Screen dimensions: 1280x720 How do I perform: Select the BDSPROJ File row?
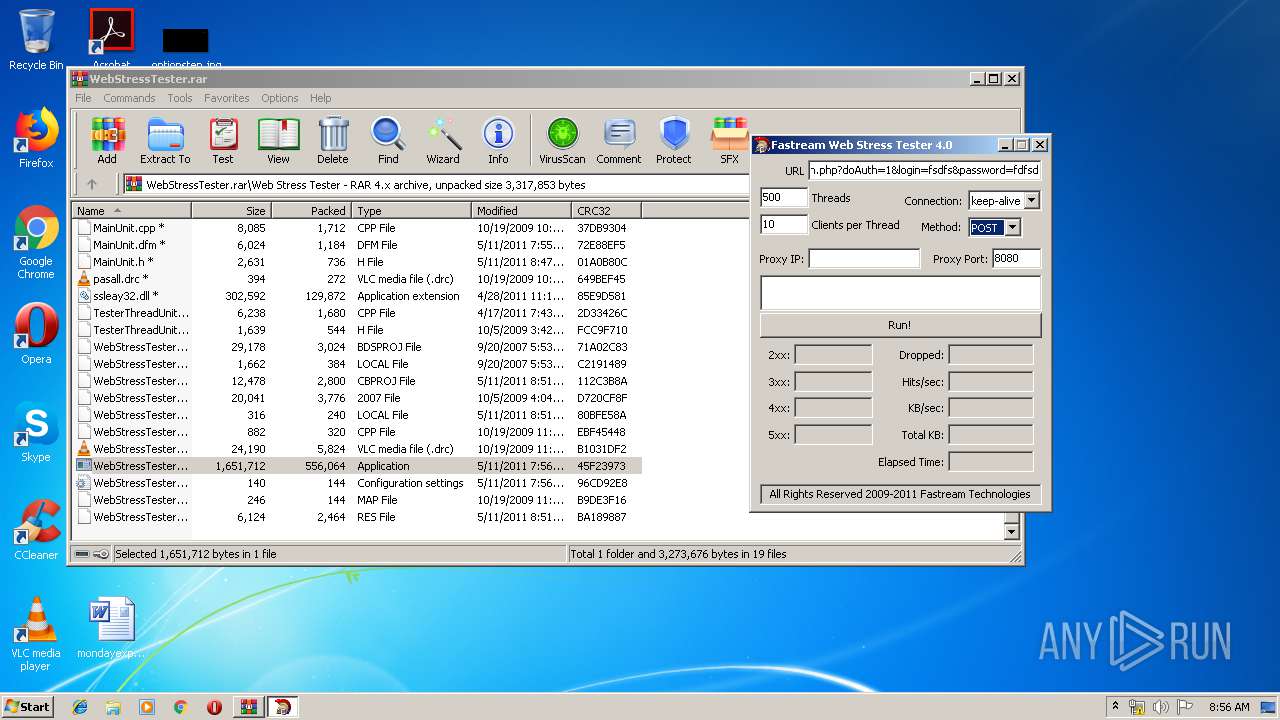(x=357, y=347)
